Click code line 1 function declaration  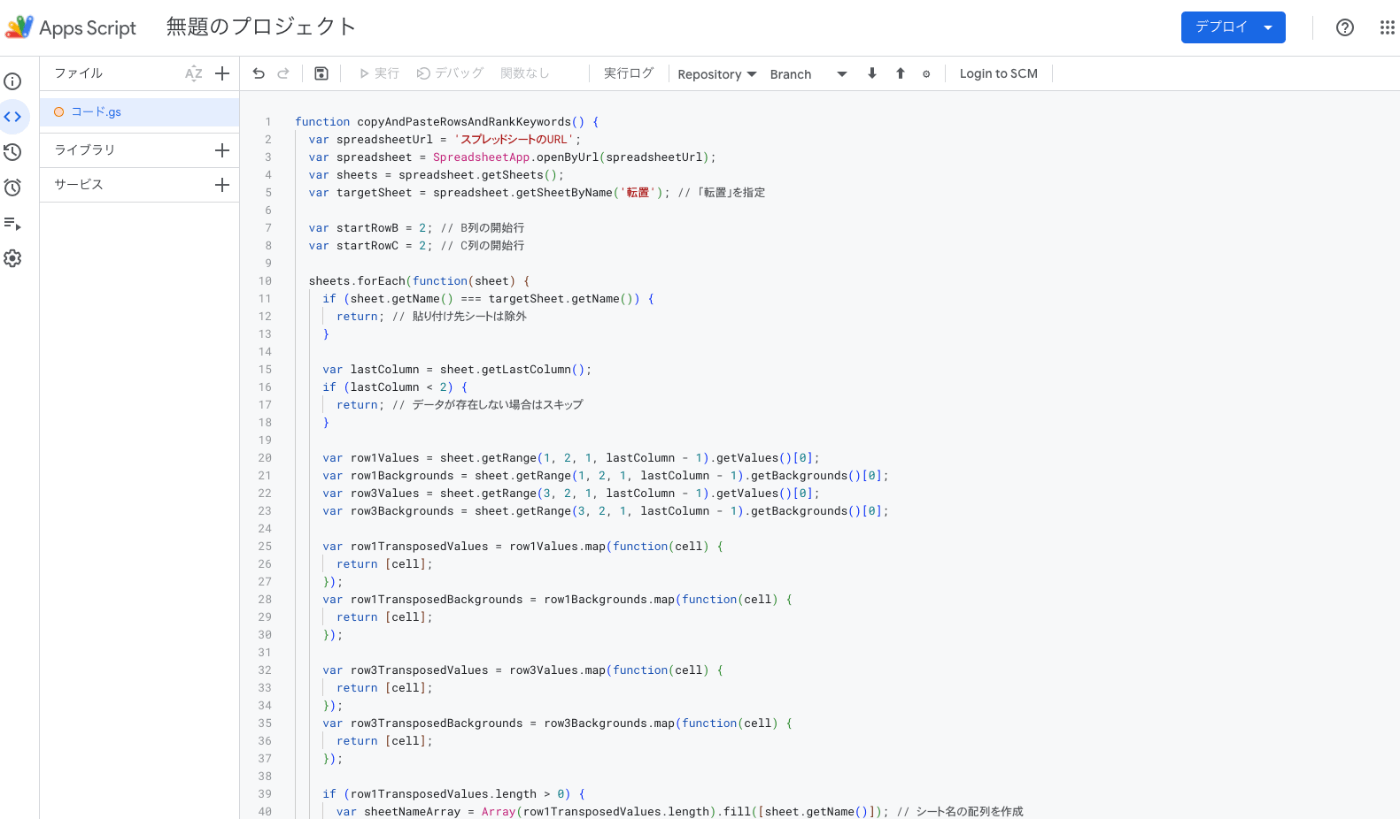click(446, 122)
